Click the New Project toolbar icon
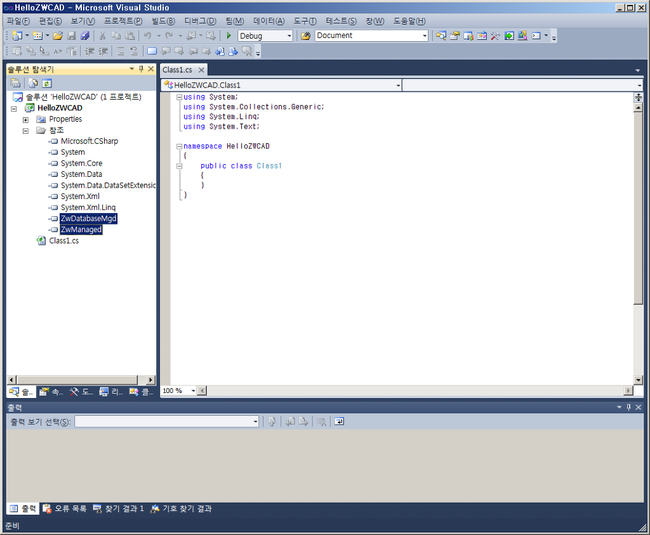 pyautogui.click(x=17, y=36)
